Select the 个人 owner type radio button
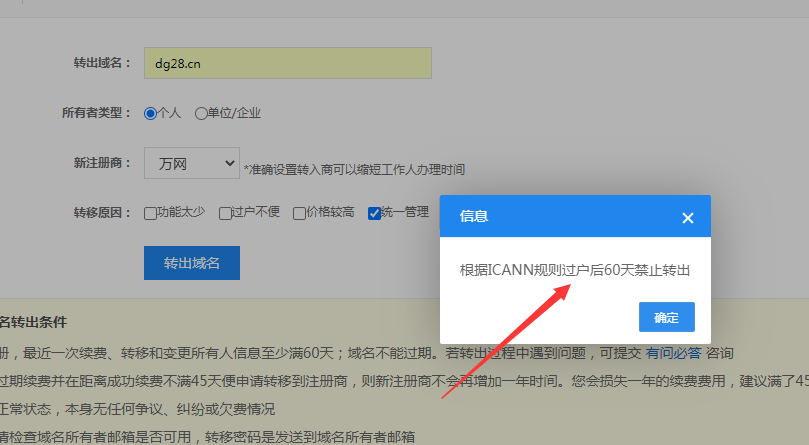Image resolution: width=809 pixels, height=445 pixels. [x=151, y=113]
